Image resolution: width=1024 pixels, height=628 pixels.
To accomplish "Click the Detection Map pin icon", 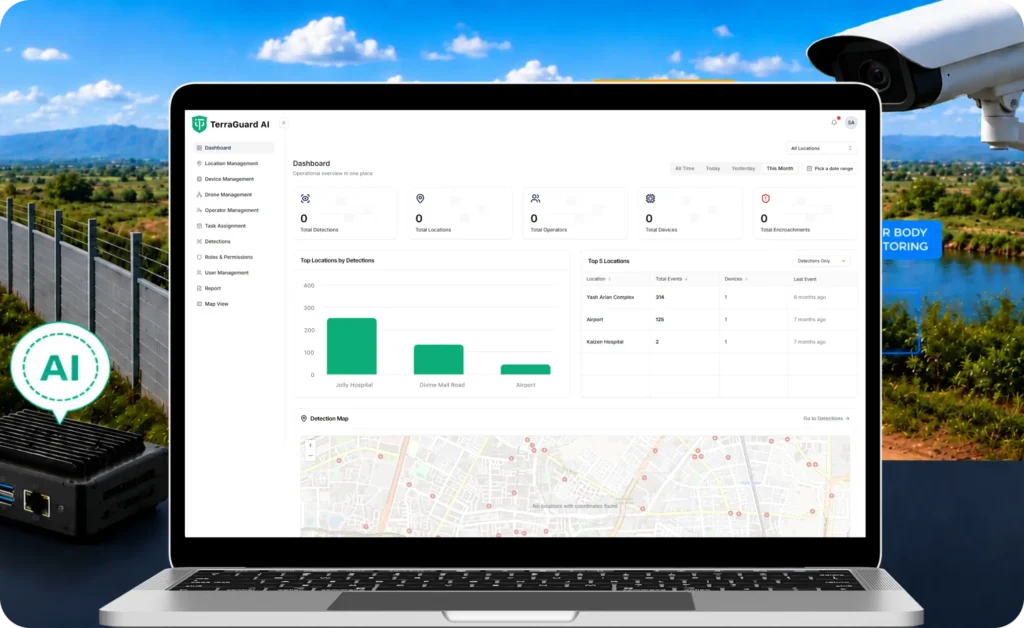I will [x=304, y=418].
